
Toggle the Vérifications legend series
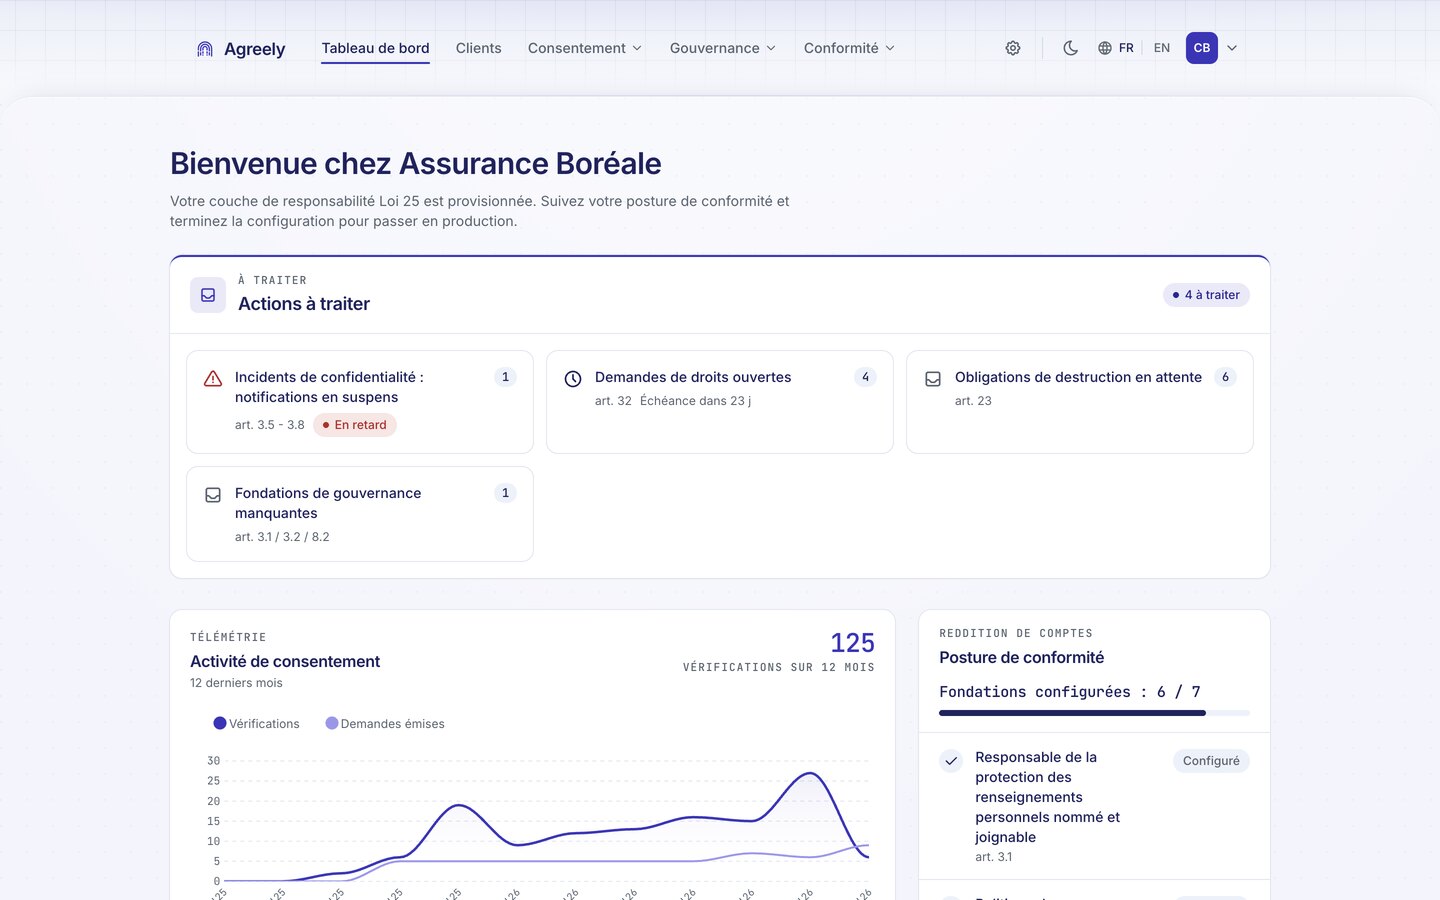coord(256,723)
